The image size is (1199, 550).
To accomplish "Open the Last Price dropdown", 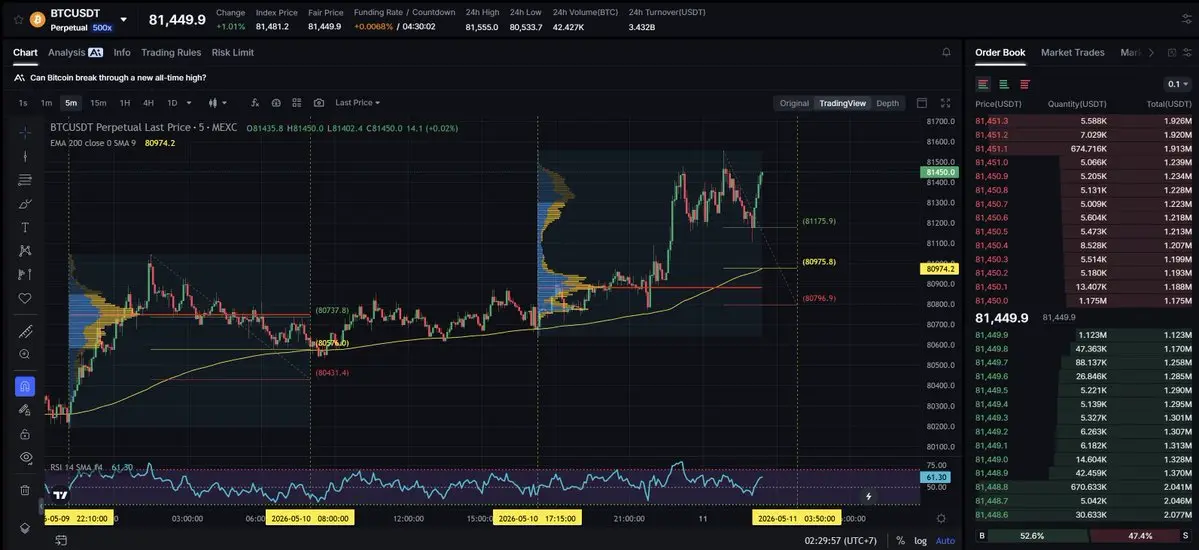I will tap(357, 103).
